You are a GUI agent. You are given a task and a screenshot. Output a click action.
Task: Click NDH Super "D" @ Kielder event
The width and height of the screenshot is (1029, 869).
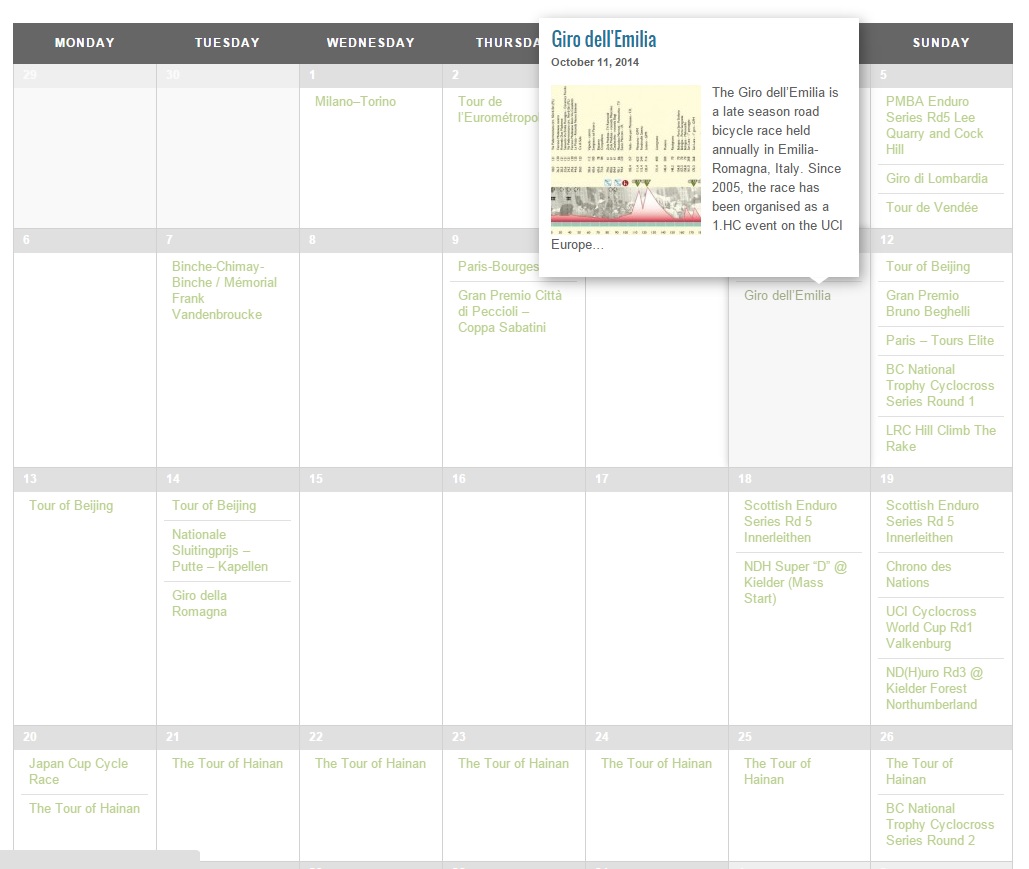coord(794,582)
